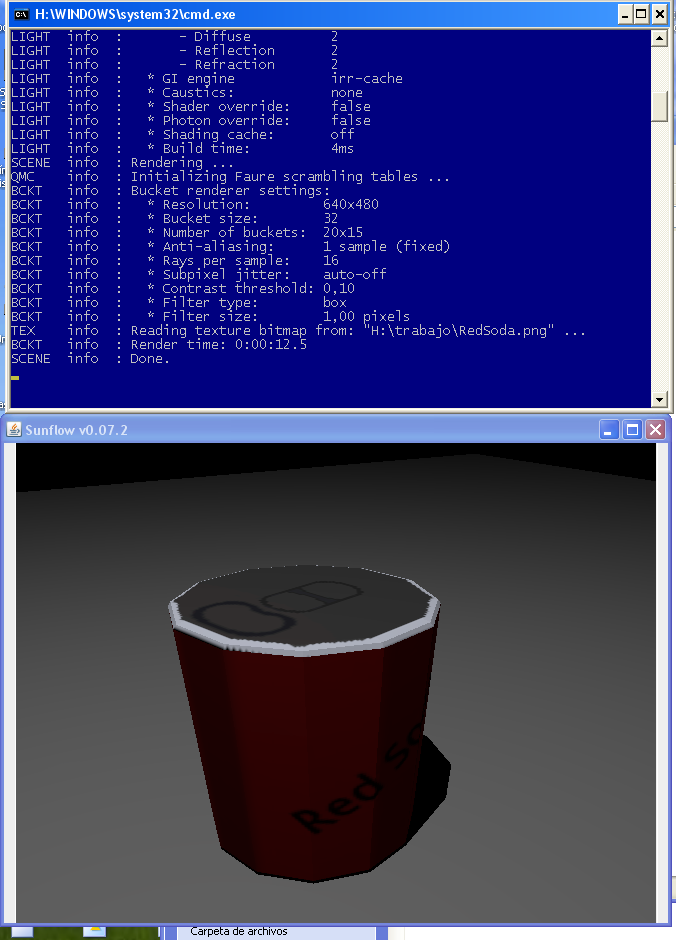
Task: Click the 'Subpixel jitter: auto-off' line
Action: click(198, 275)
